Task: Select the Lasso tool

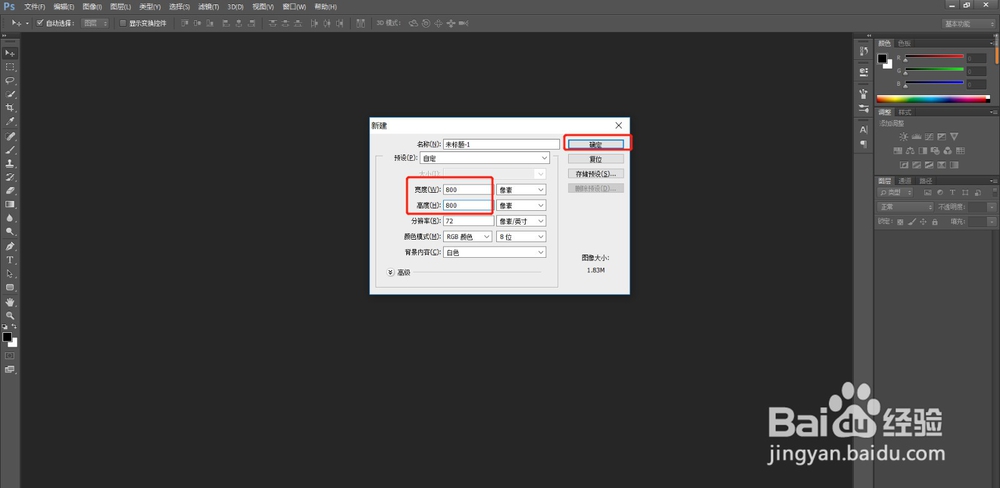Action: click(10, 80)
